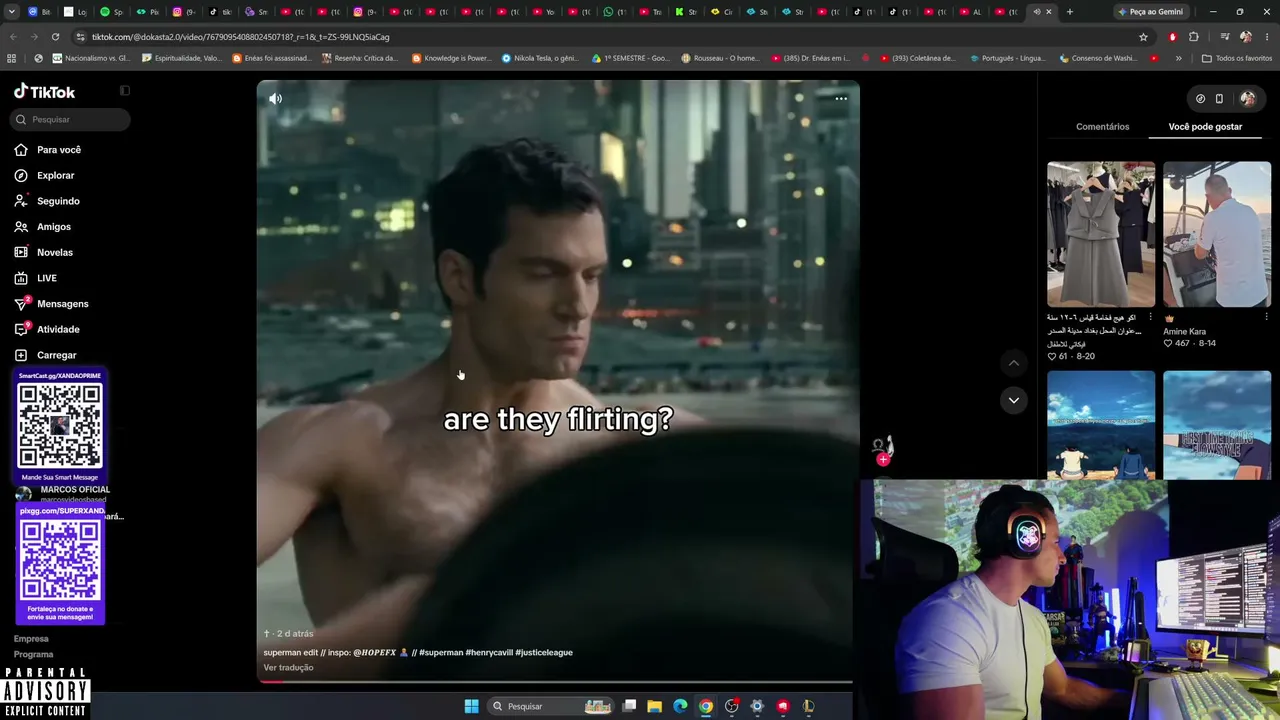Click the Peça ao Gemini button
Image resolution: width=1280 pixels, height=720 pixels.
click(x=1153, y=12)
